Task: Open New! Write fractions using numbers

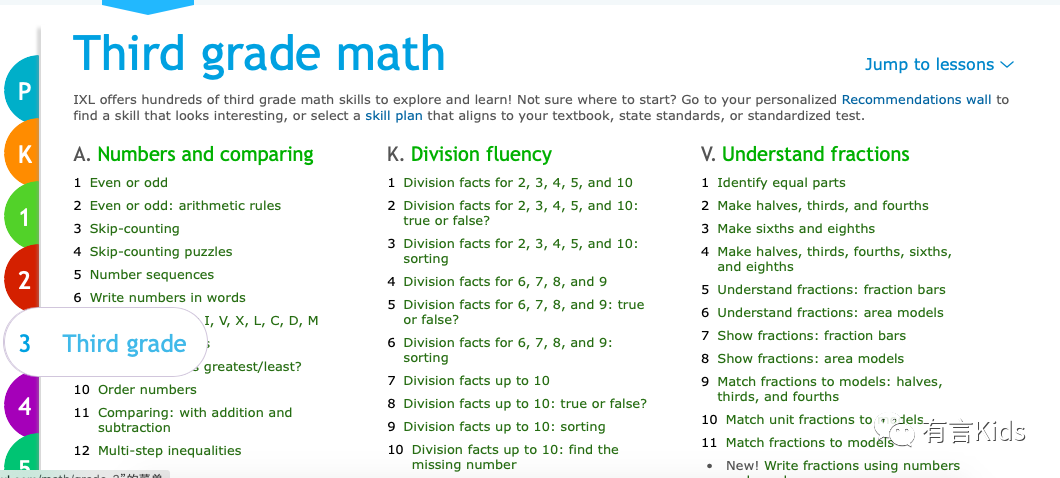Action: tap(843, 466)
